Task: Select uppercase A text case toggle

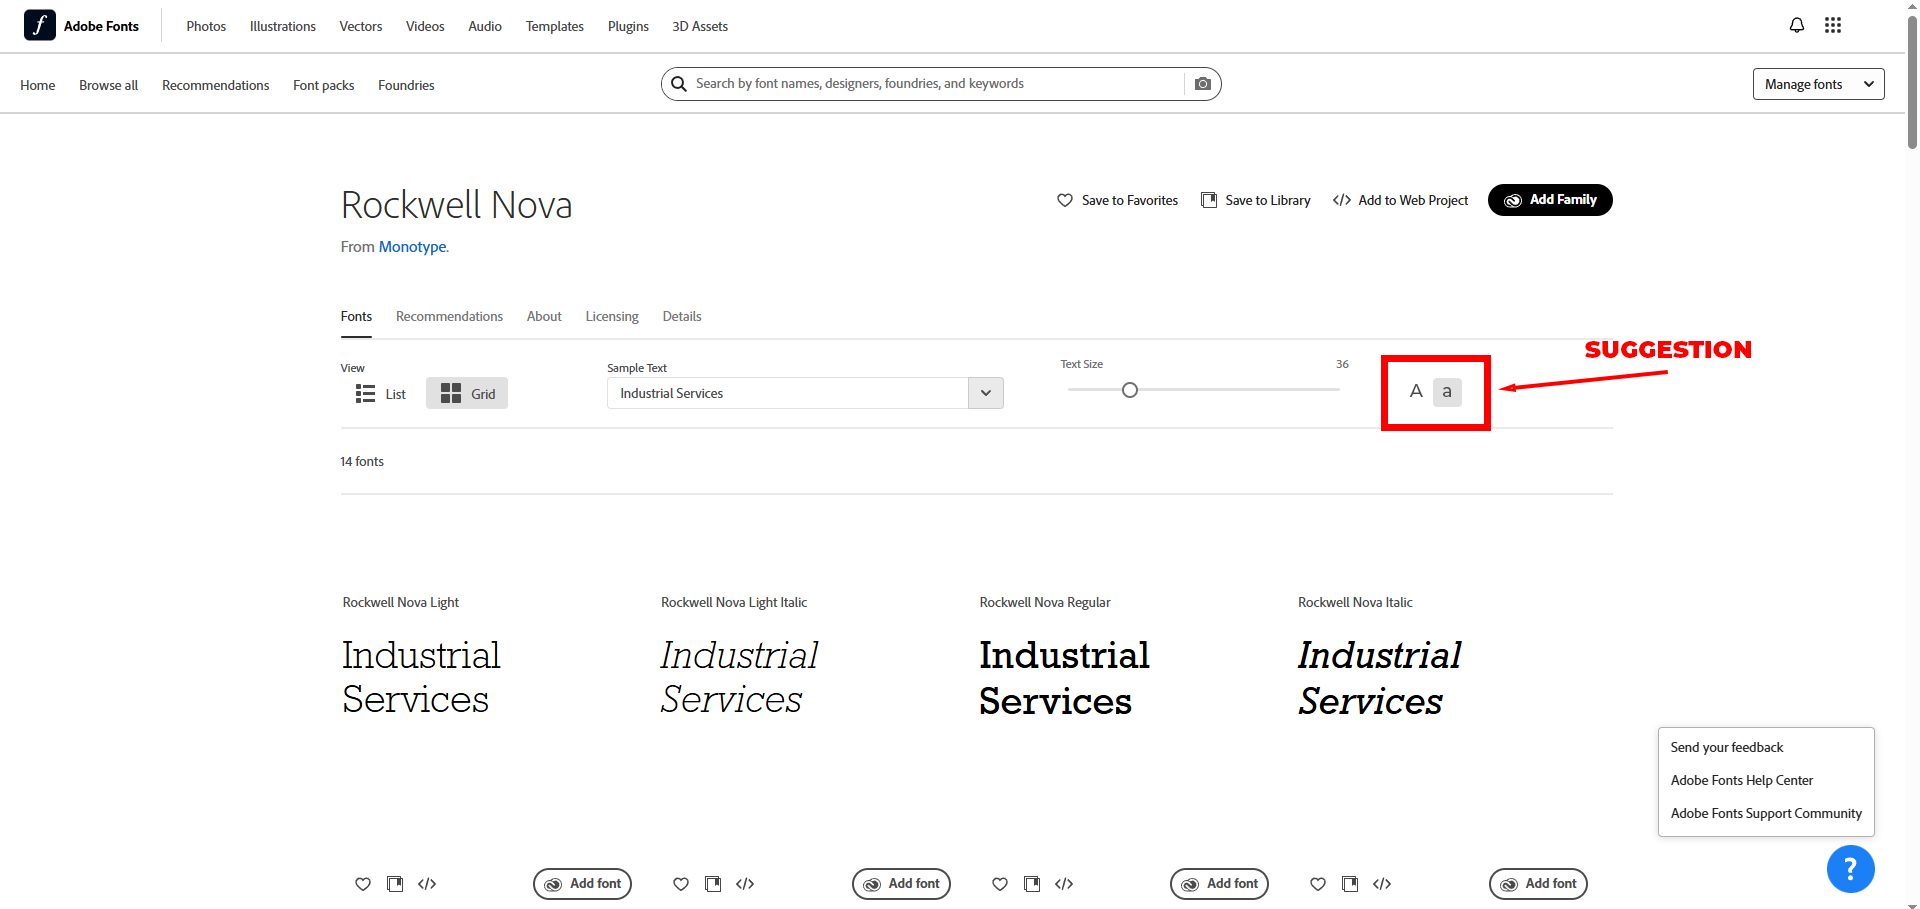Action: (1416, 391)
